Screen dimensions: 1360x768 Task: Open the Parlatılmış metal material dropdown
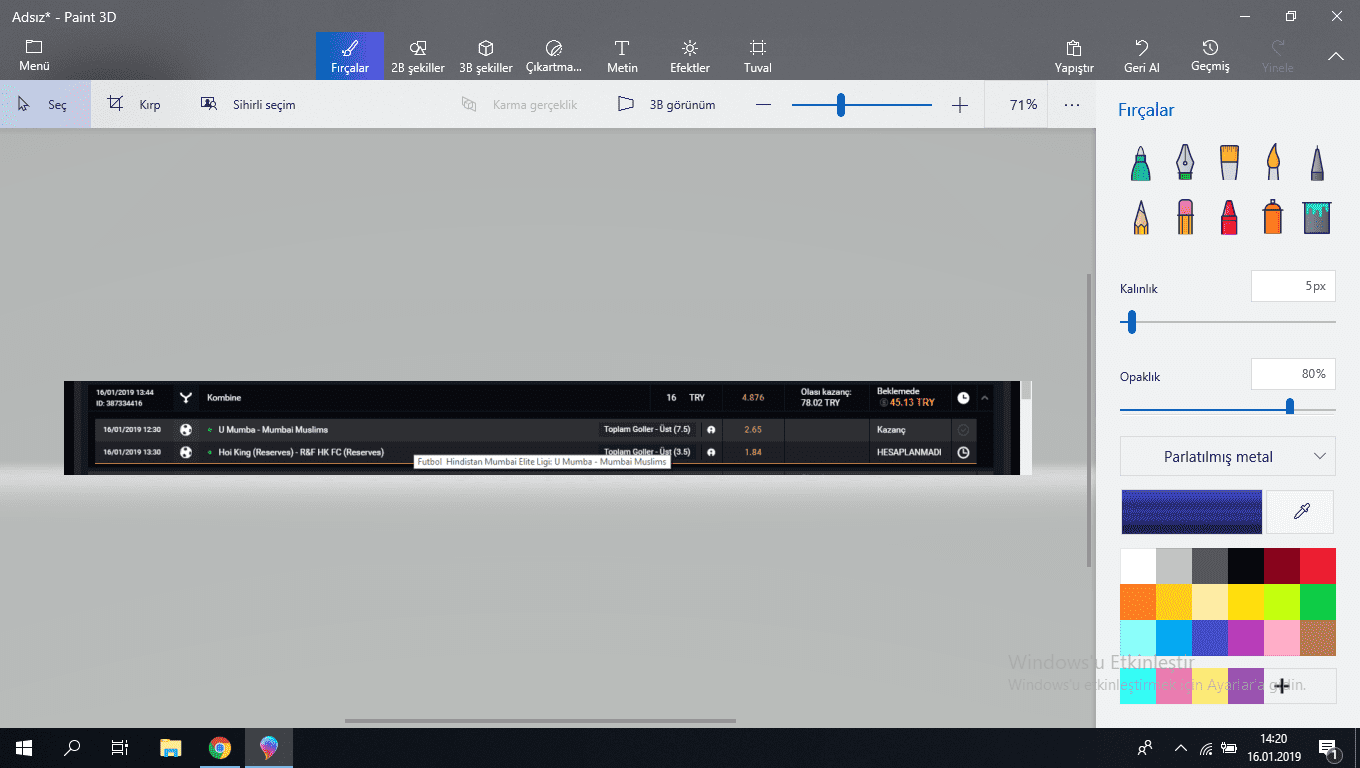tap(1228, 456)
